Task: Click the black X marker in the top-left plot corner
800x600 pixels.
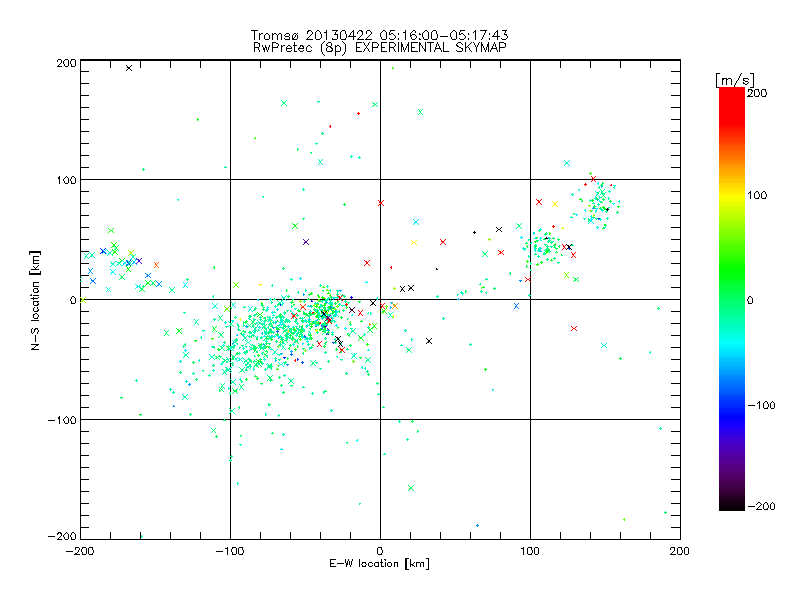Action: pyautogui.click(x=129, y=68)
